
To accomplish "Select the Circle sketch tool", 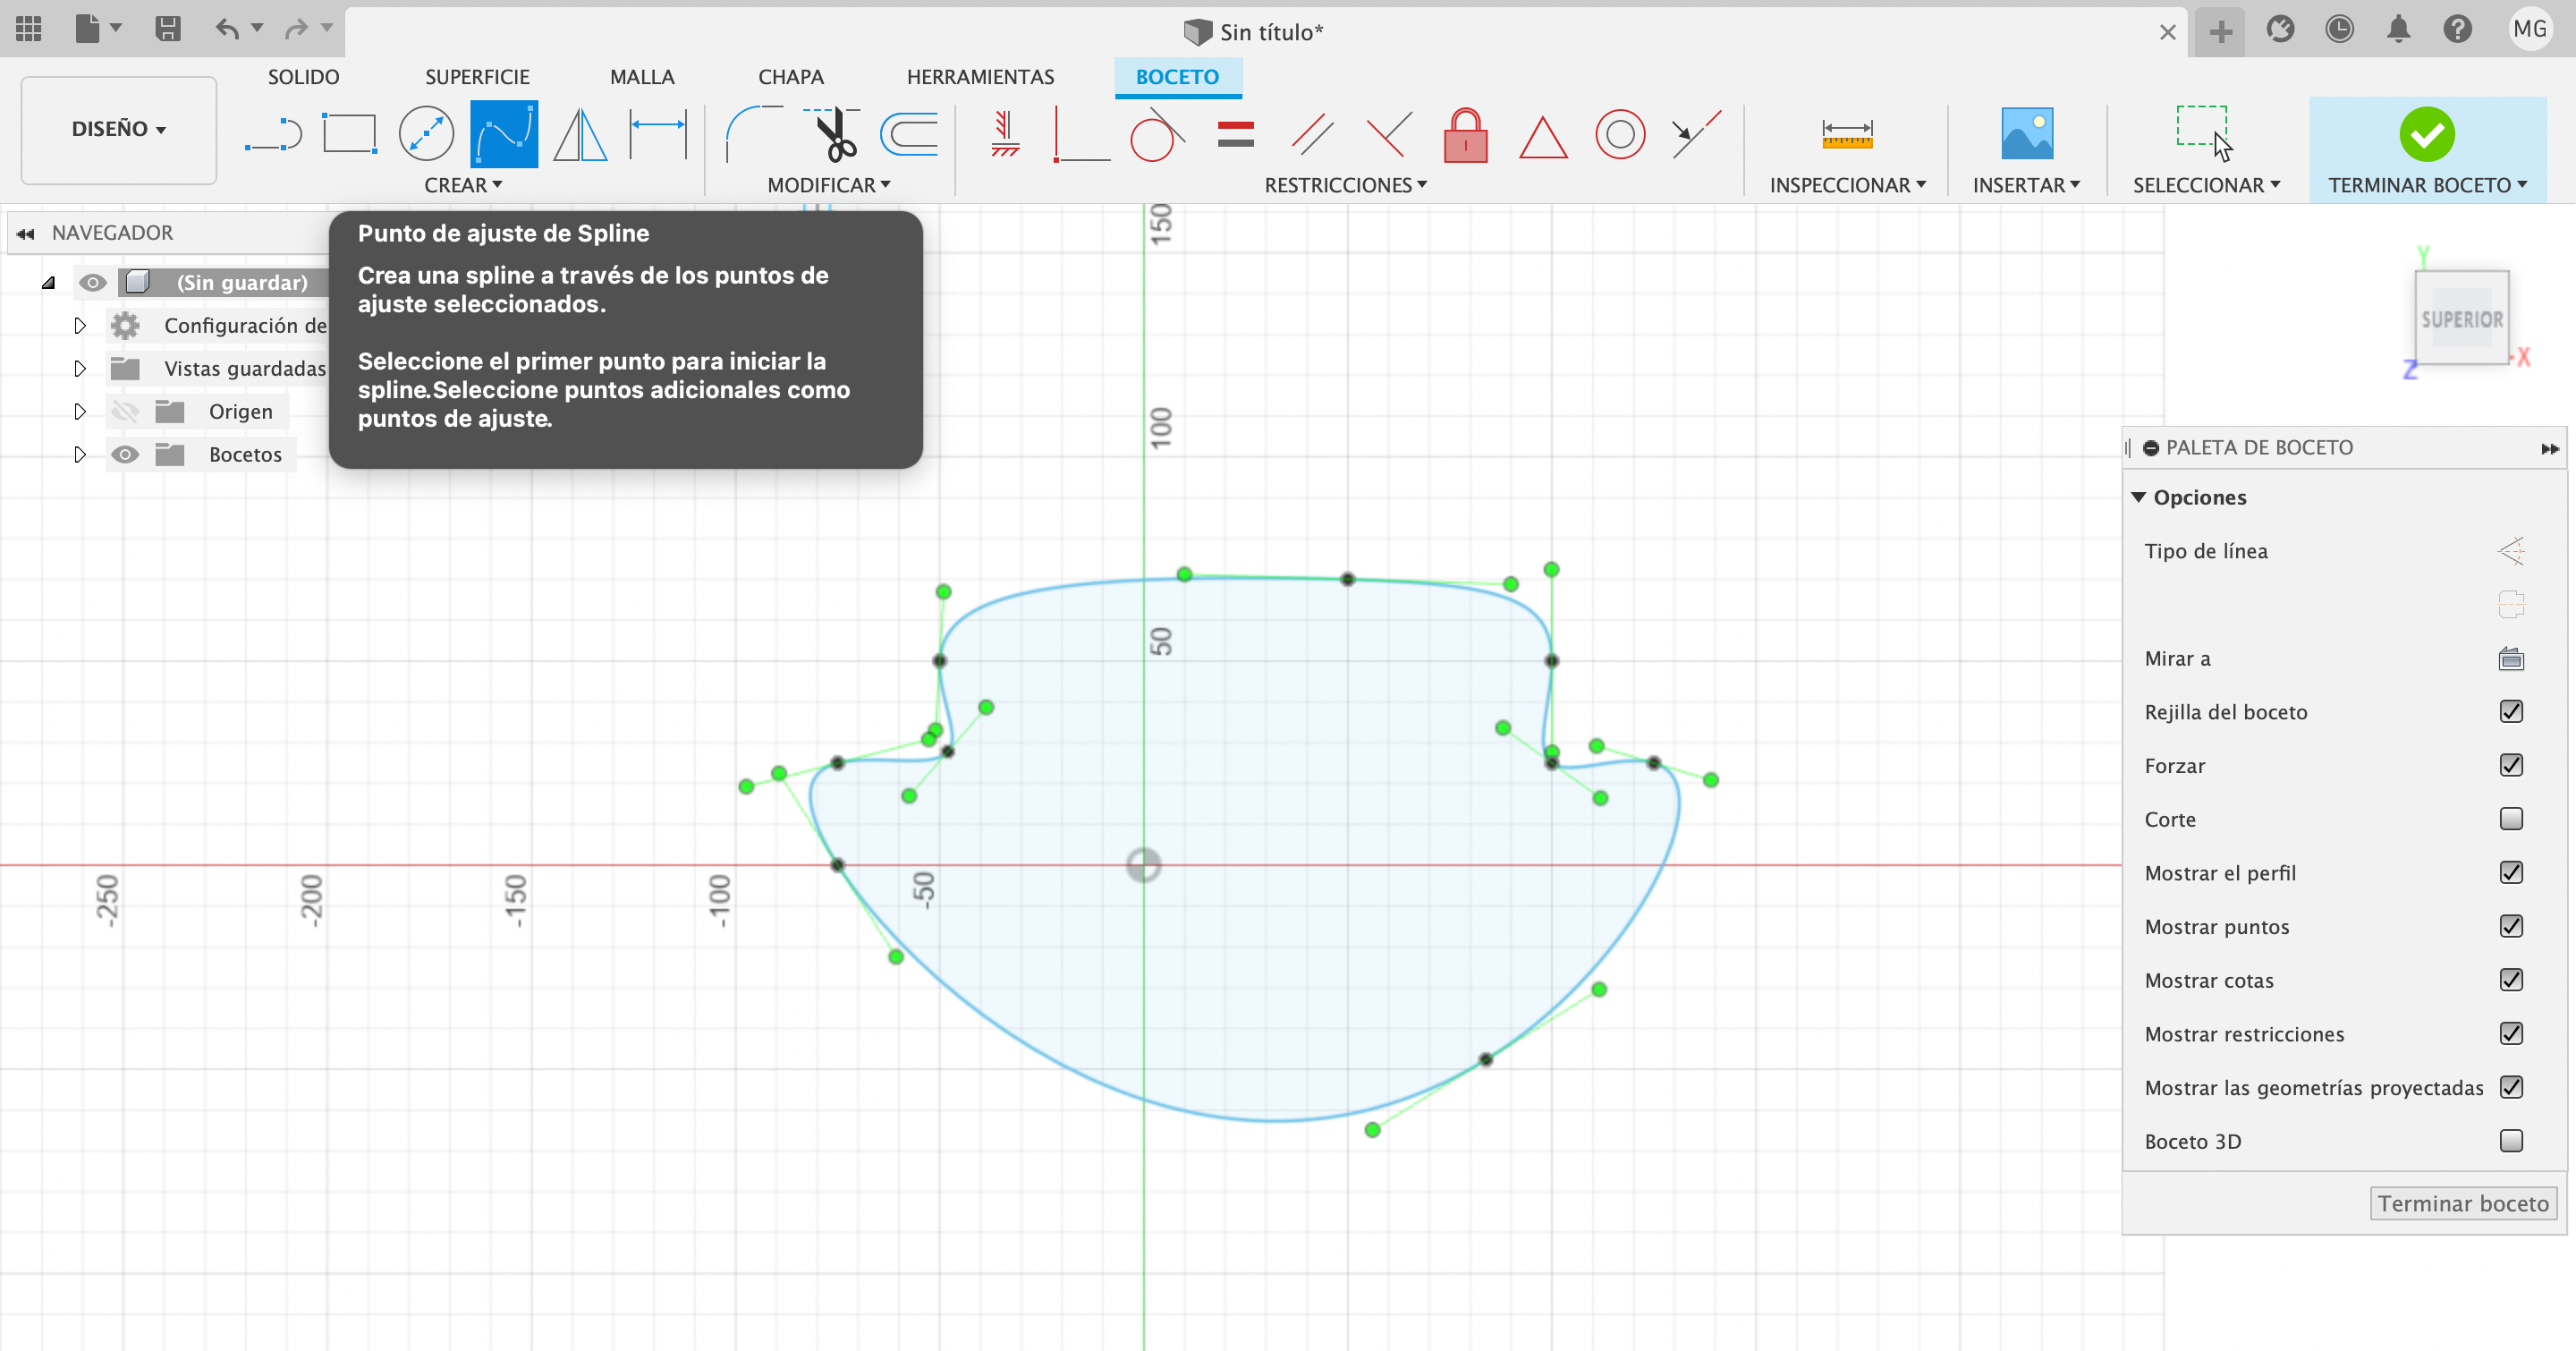I will [x=426, y=134].
